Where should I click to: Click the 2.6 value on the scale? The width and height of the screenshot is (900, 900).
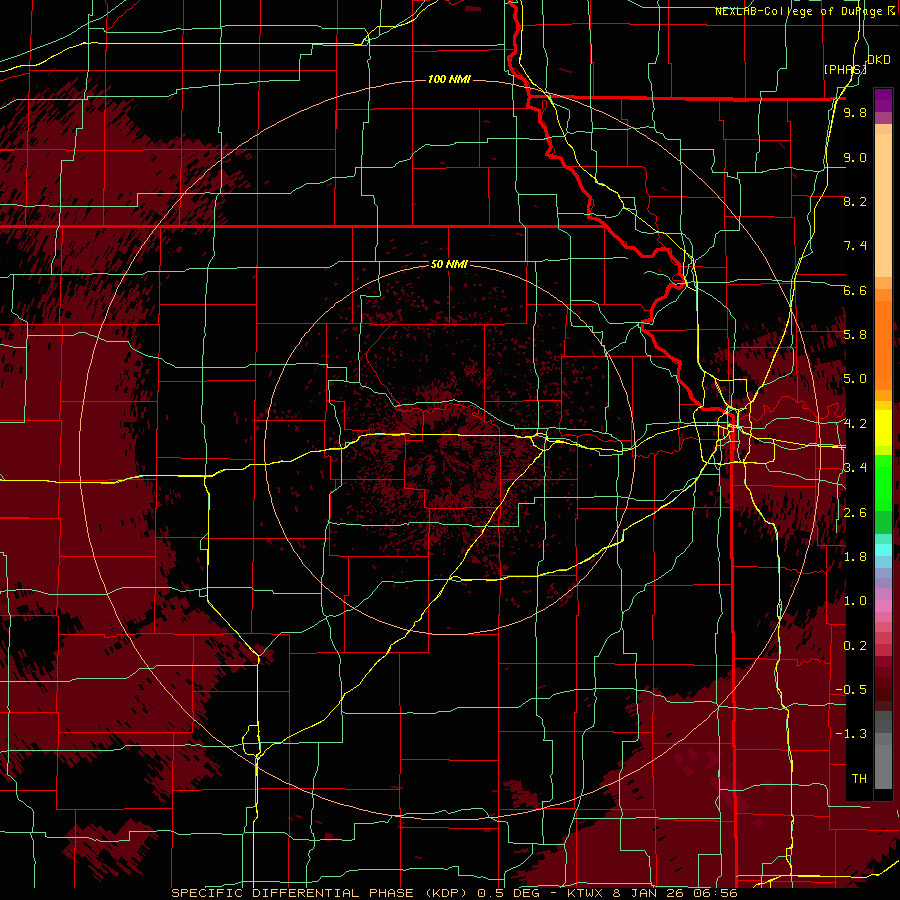[855, 513]
